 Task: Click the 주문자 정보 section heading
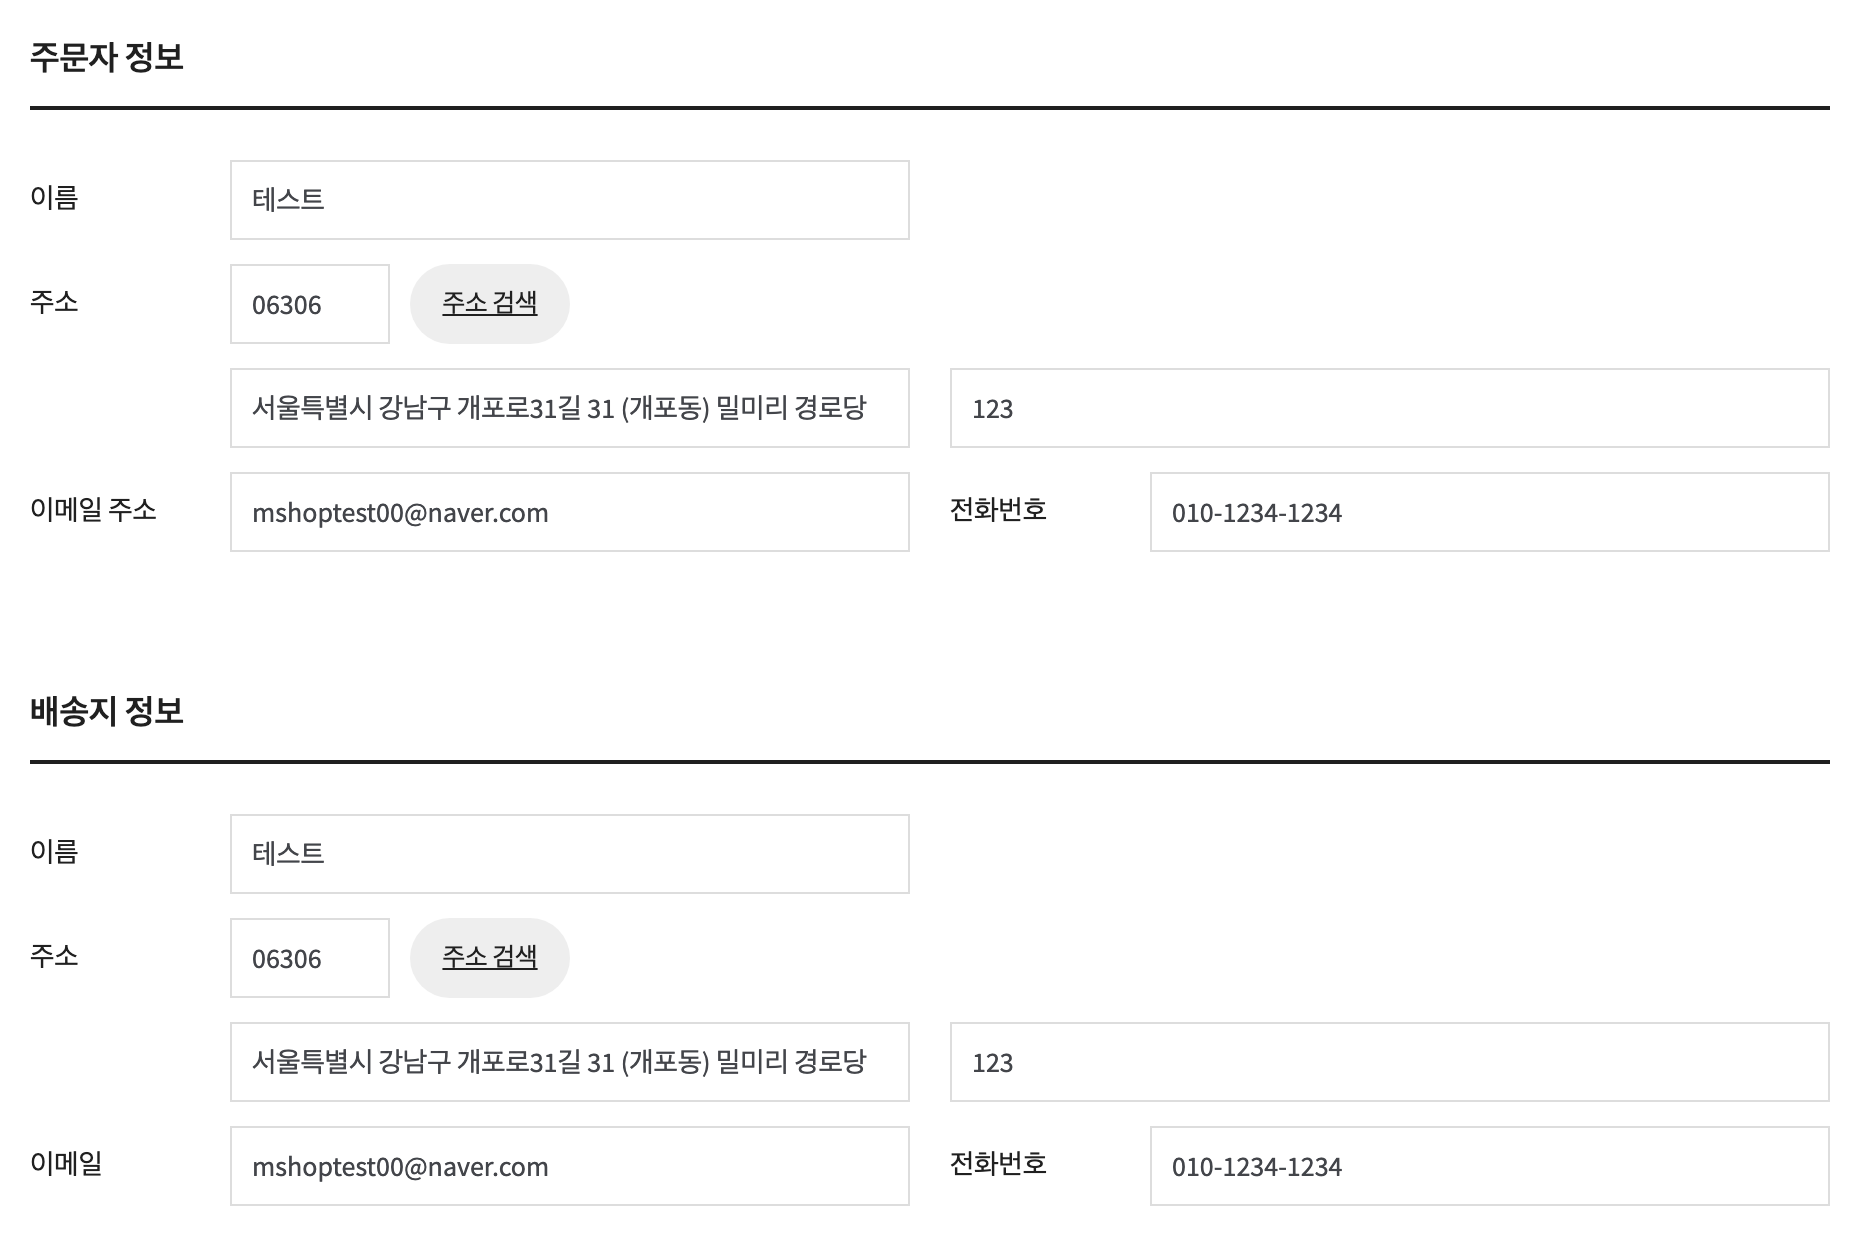point(107,57)
